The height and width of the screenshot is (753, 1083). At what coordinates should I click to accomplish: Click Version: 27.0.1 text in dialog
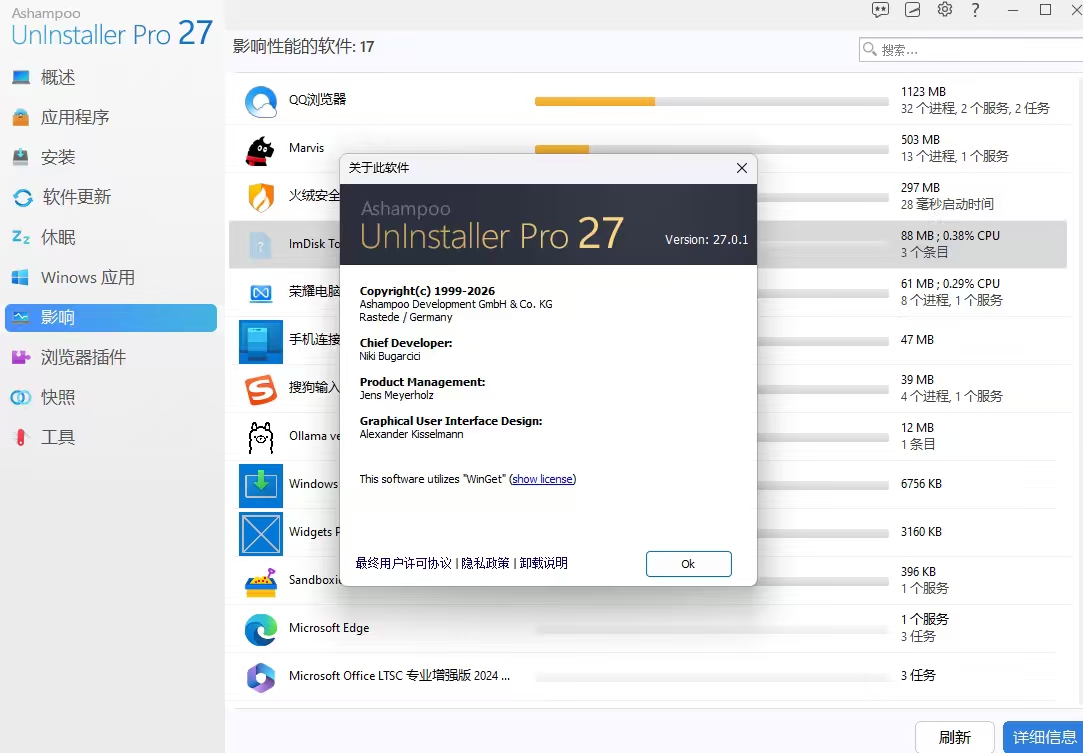[706, 240]
